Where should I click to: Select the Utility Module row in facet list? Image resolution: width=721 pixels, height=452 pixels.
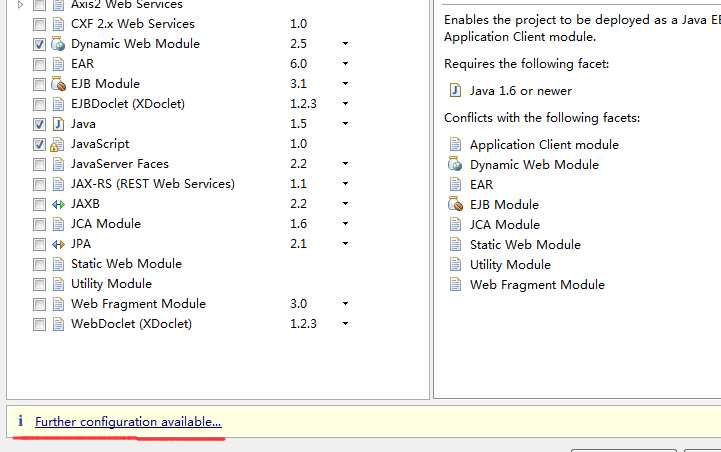coord(111,284)
